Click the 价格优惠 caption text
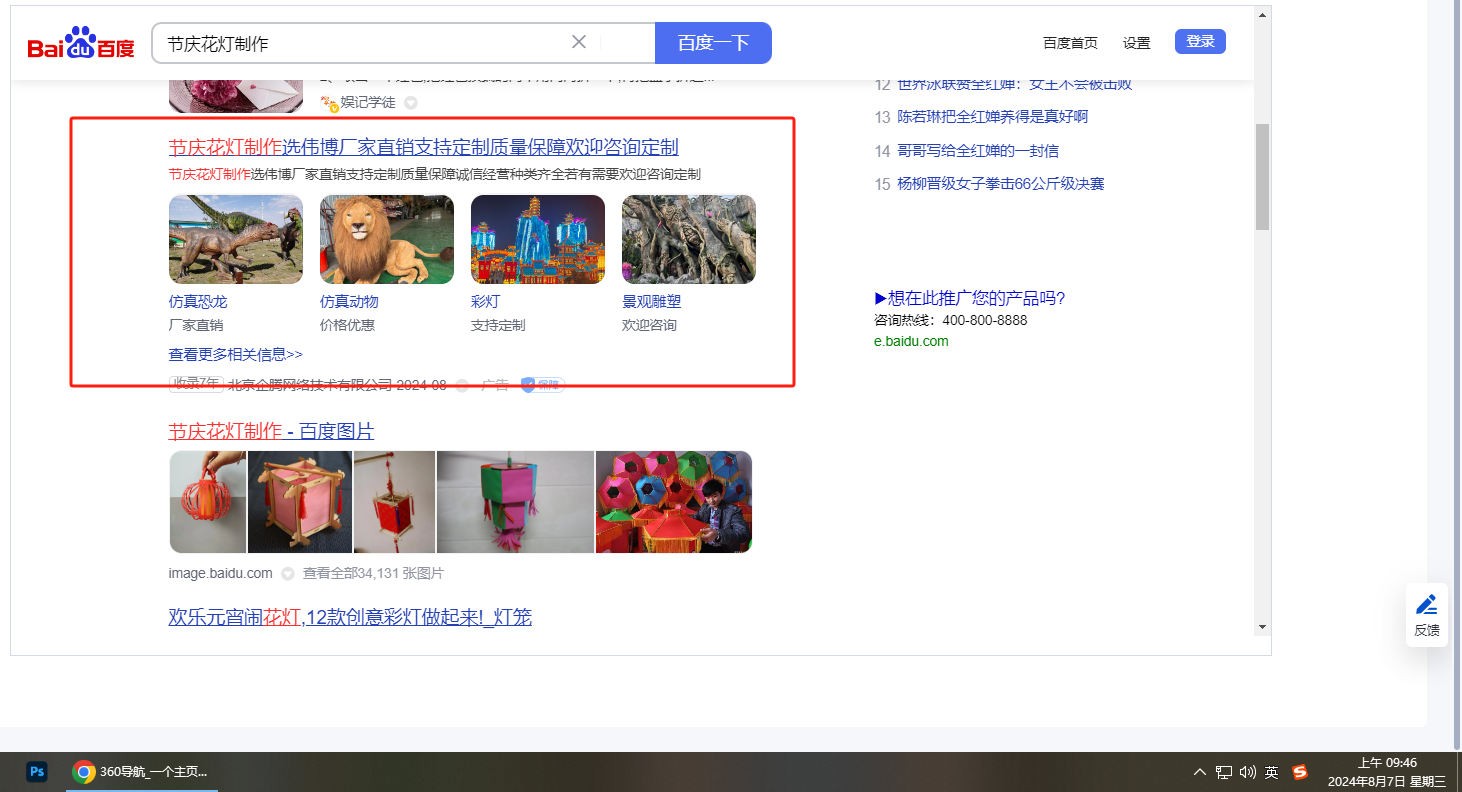 tap(347, 325)
